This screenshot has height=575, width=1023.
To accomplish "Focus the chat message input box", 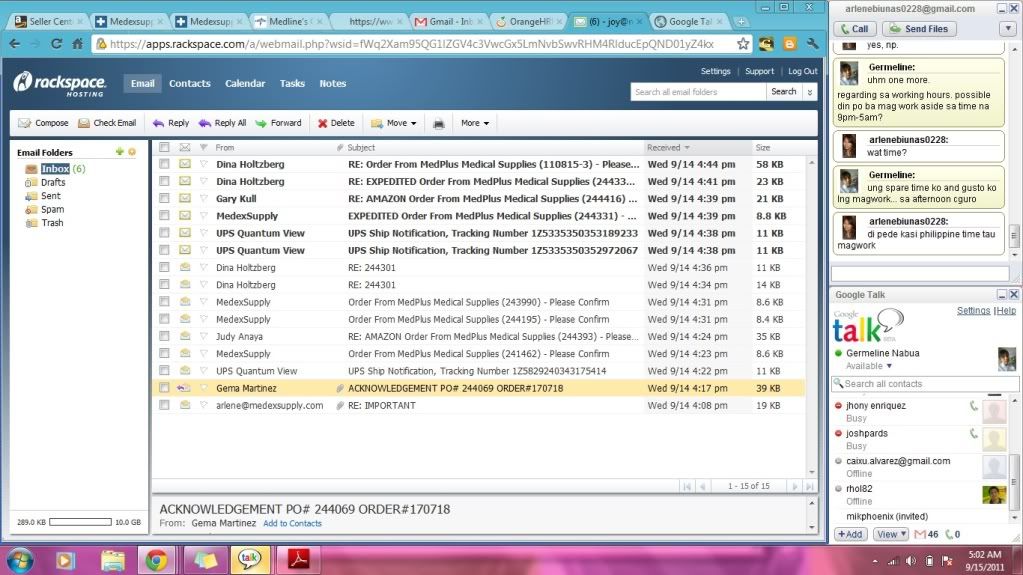I will pyautogui.click(x=920, y=273).
